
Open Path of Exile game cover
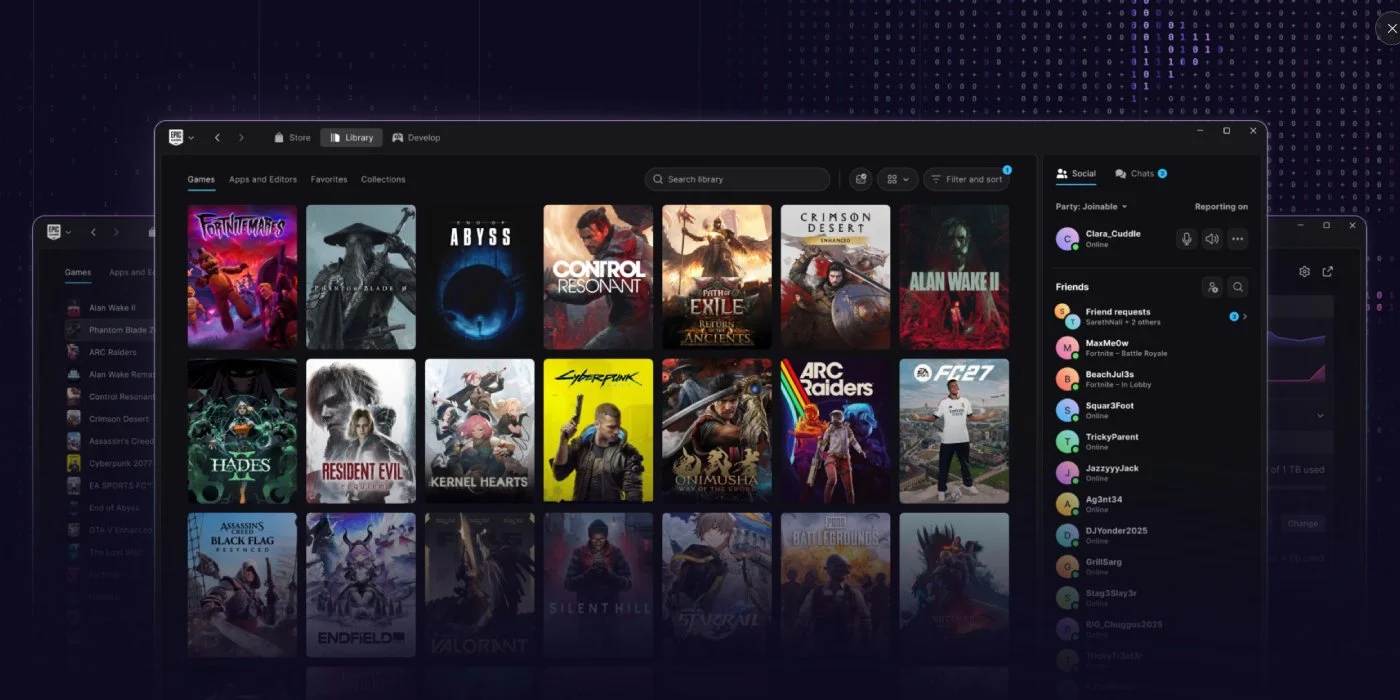pyautogui.click(x=717, y=277)
